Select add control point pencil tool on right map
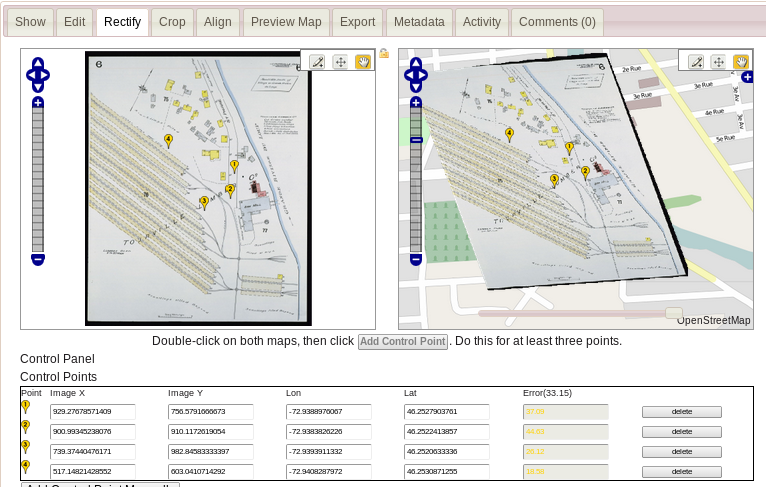 (695, 62)
